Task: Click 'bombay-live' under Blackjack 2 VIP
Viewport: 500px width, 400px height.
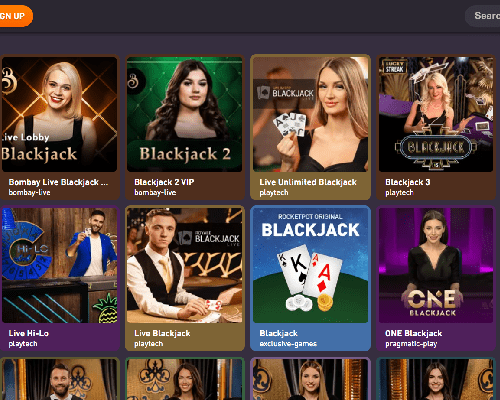Action: click(x=155, y=192)
